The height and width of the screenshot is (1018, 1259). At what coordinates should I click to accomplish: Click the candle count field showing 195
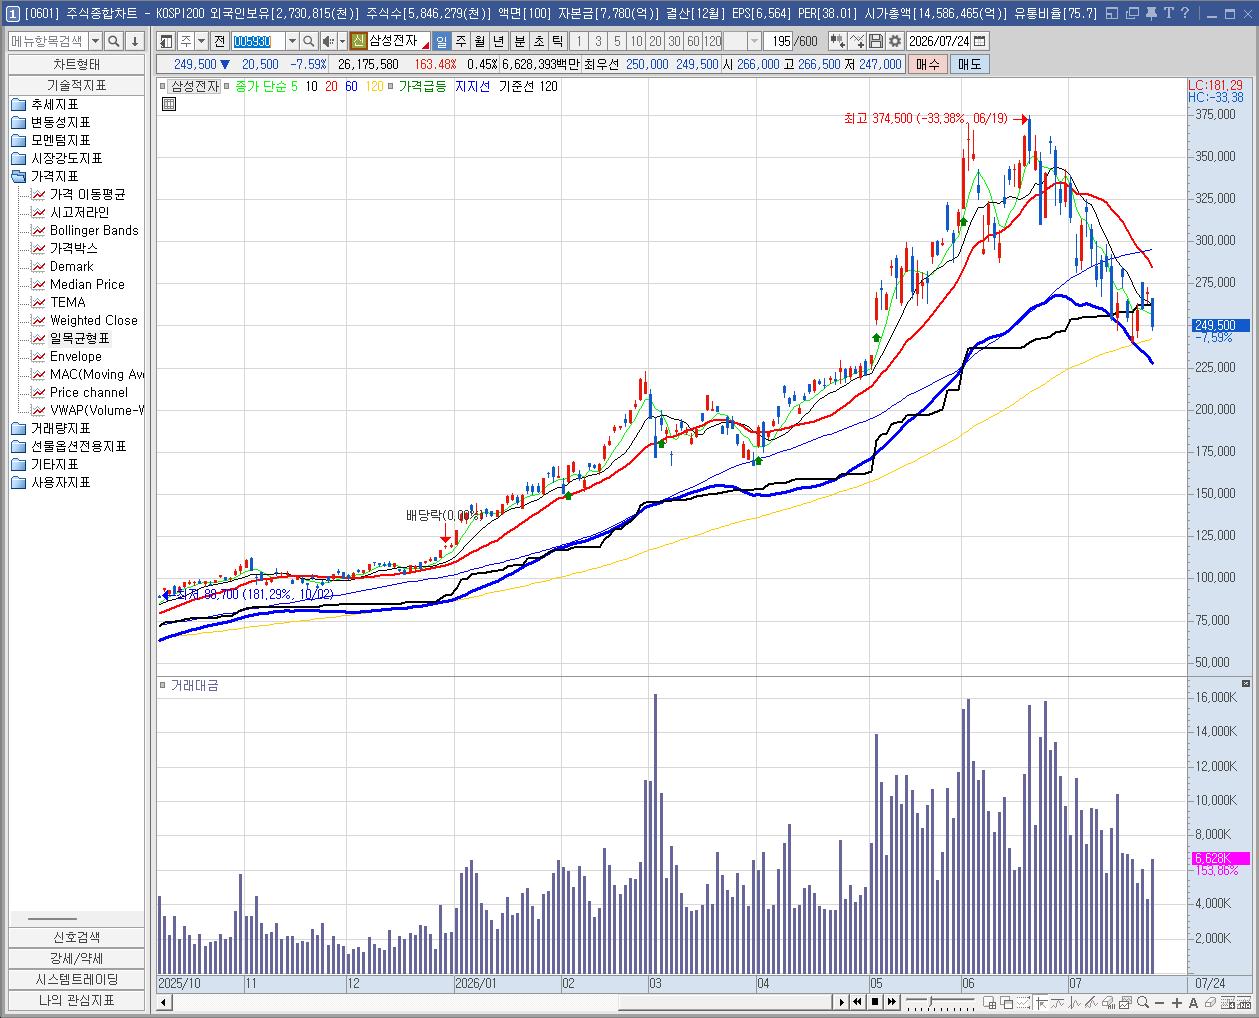click(x=778, y=41)
